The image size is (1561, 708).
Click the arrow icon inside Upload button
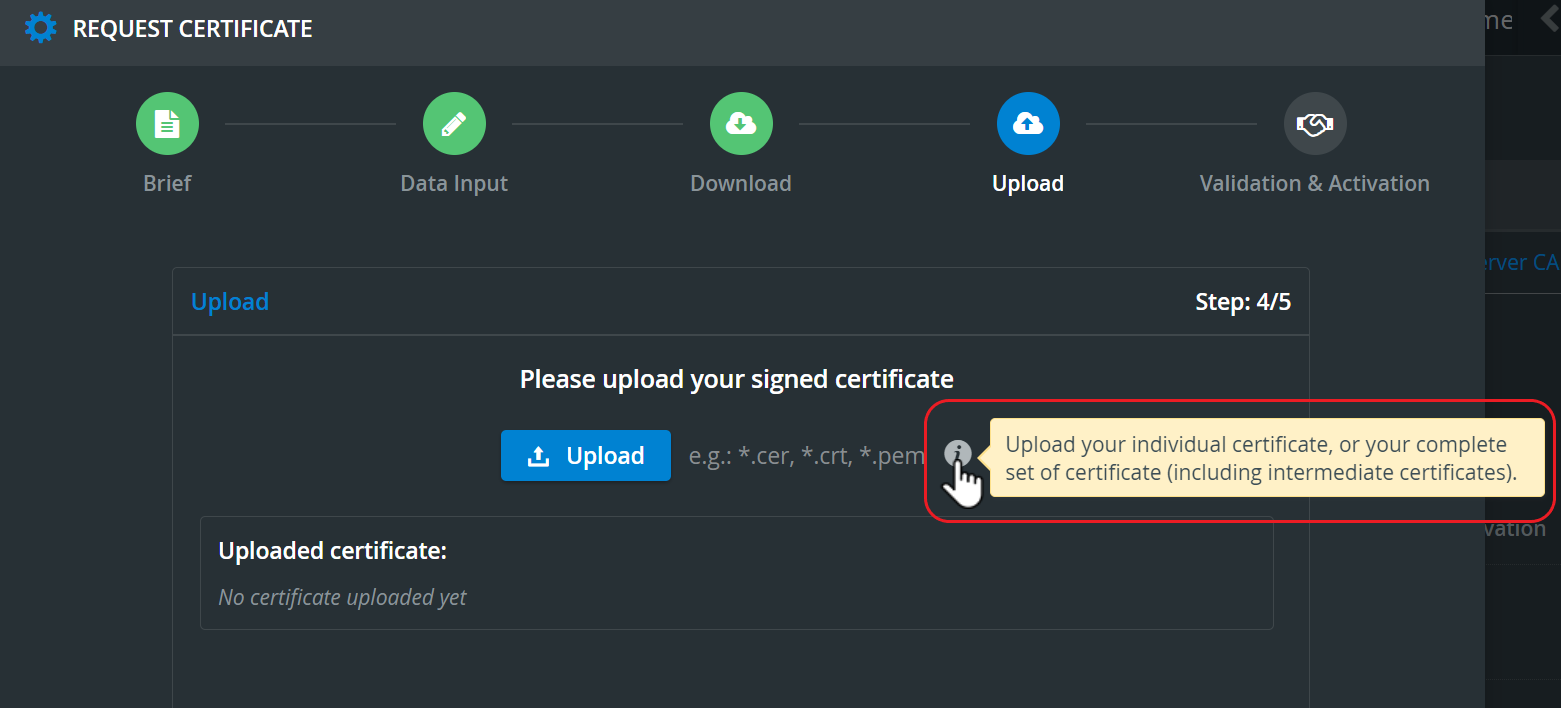pos(539,456)
